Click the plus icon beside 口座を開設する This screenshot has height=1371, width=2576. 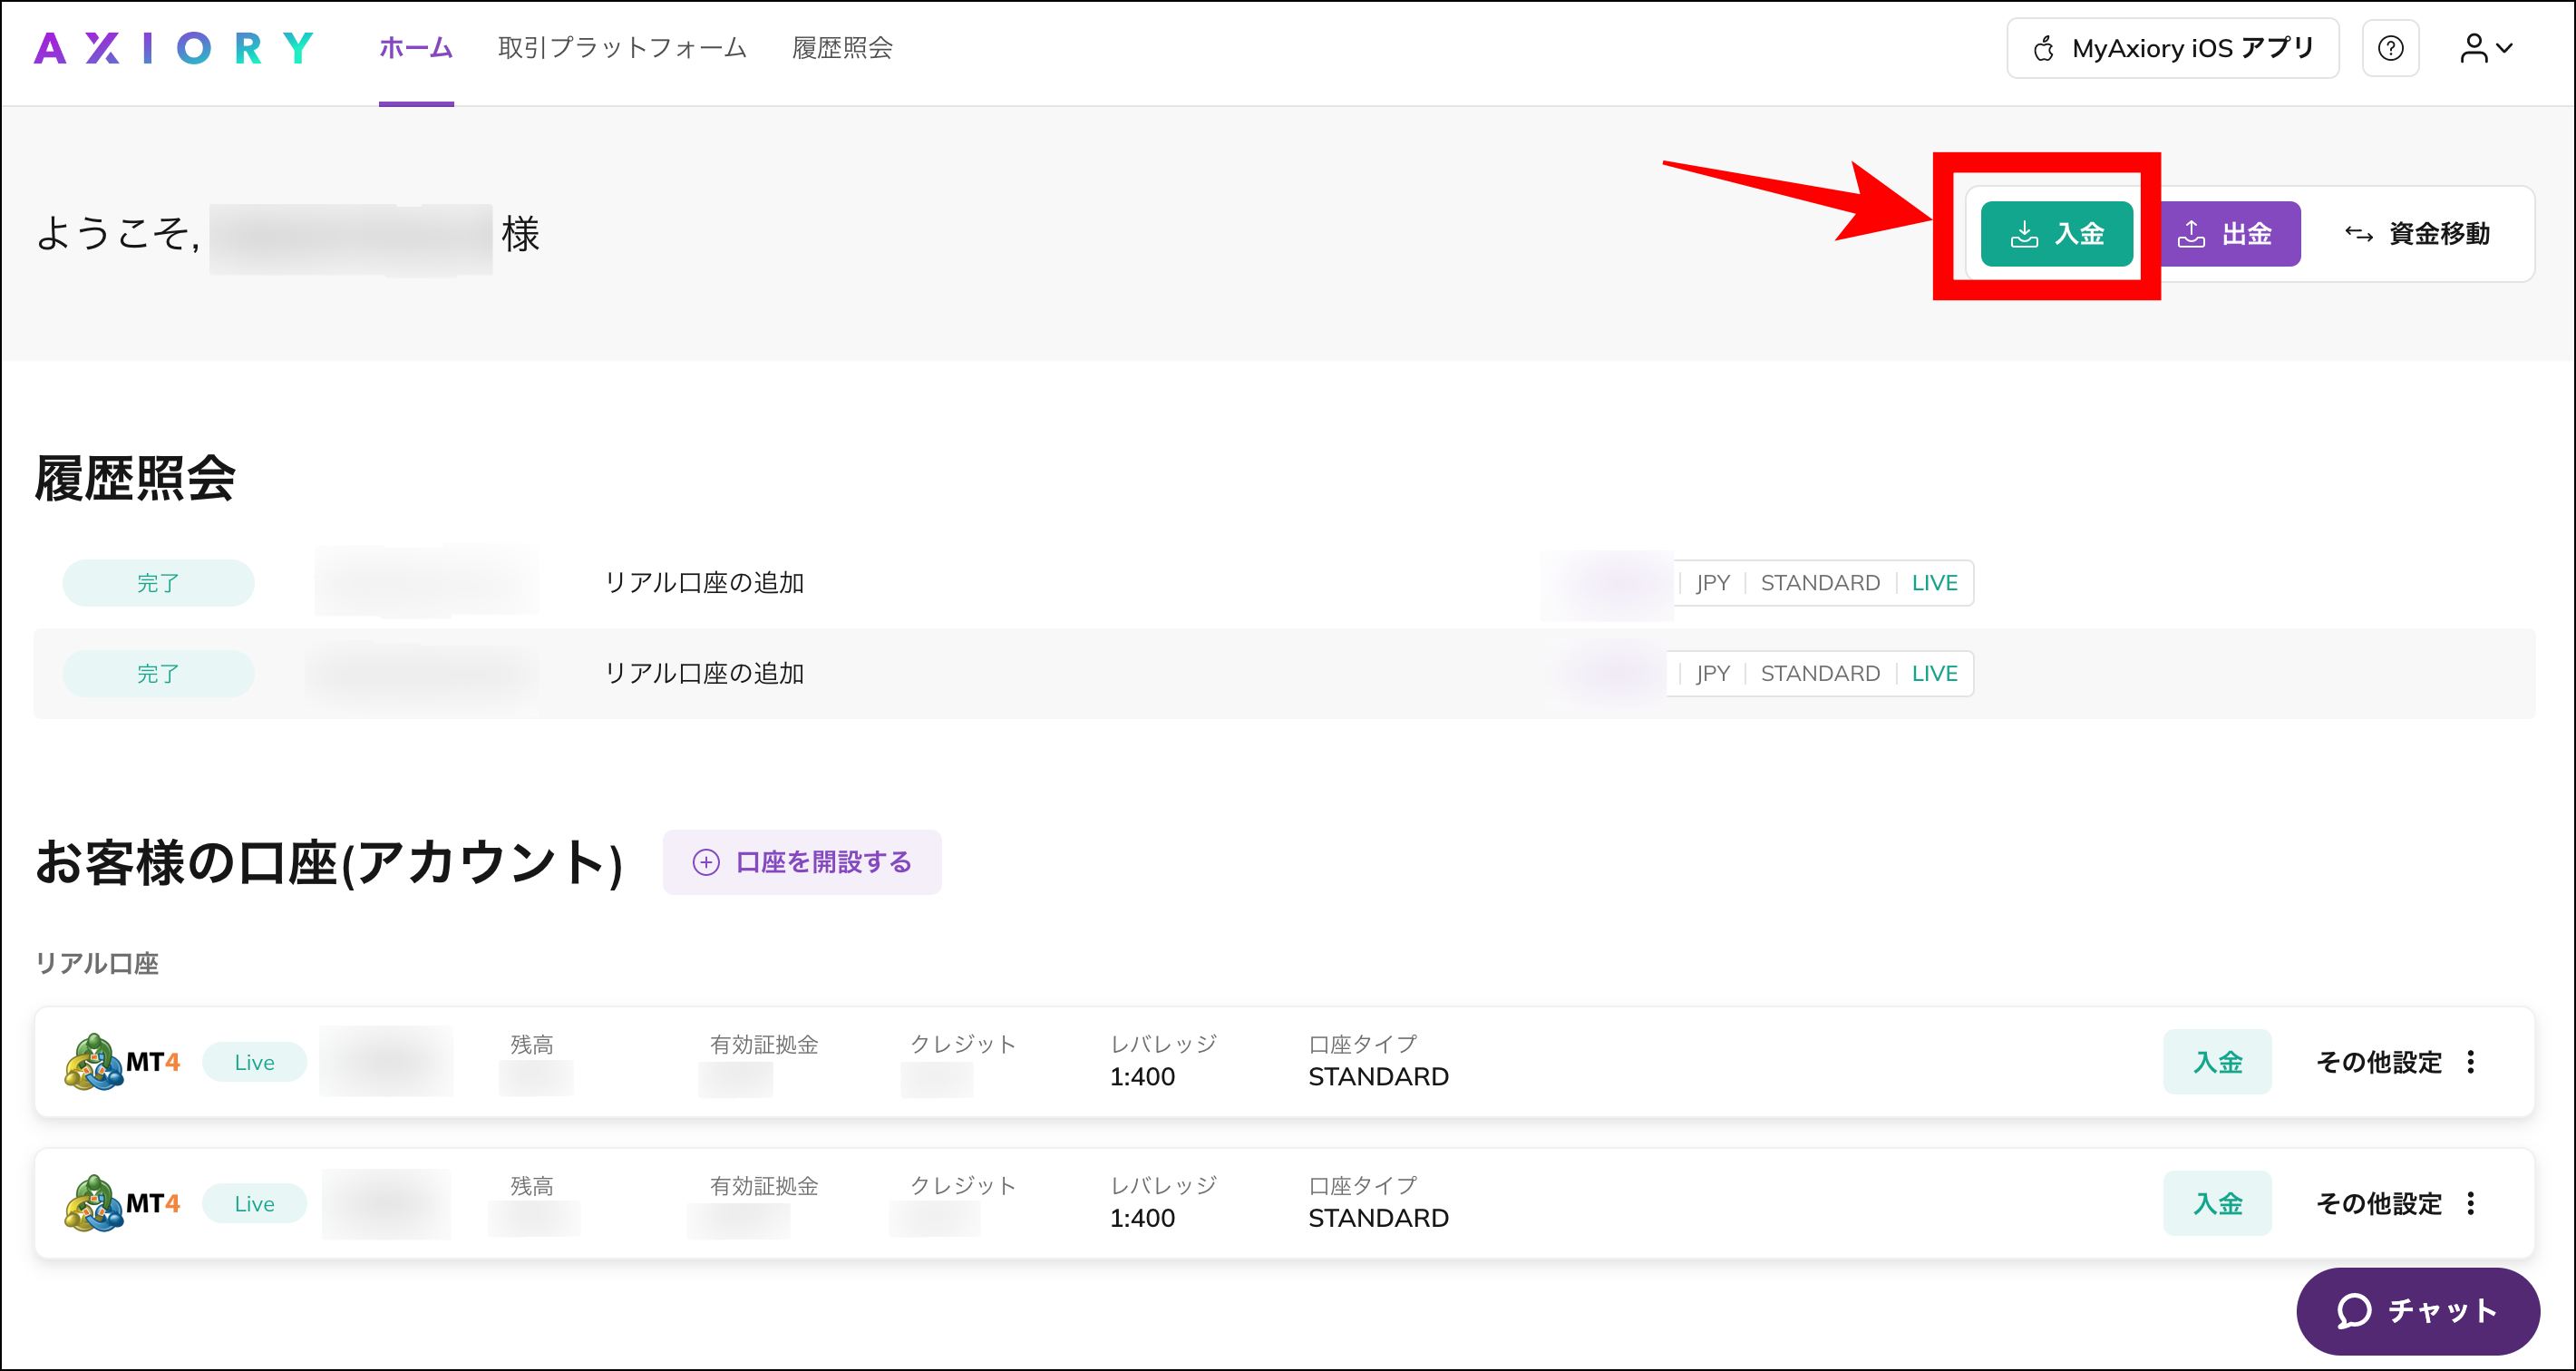click(x=706, y=861)
